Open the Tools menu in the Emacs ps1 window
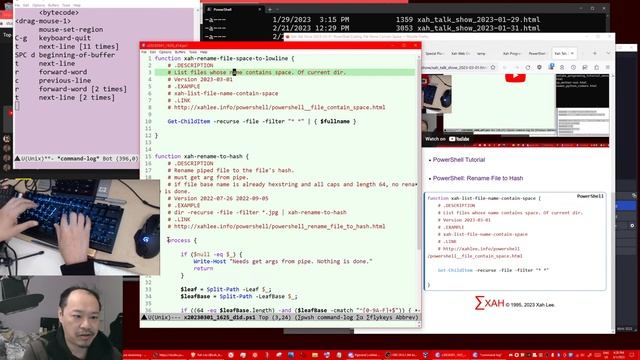This screenshot has height=360, width=640. click(193, 52)
